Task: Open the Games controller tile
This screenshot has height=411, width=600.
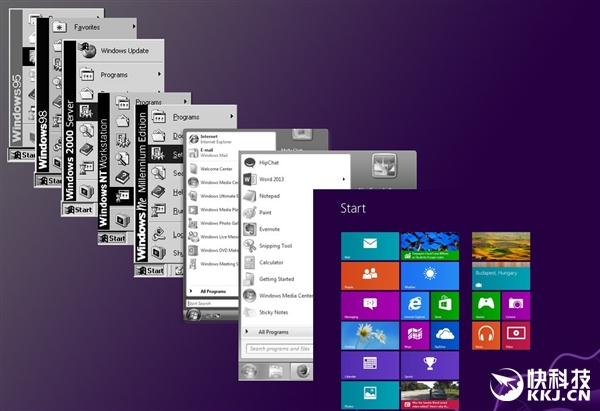Action: point(486,306)
